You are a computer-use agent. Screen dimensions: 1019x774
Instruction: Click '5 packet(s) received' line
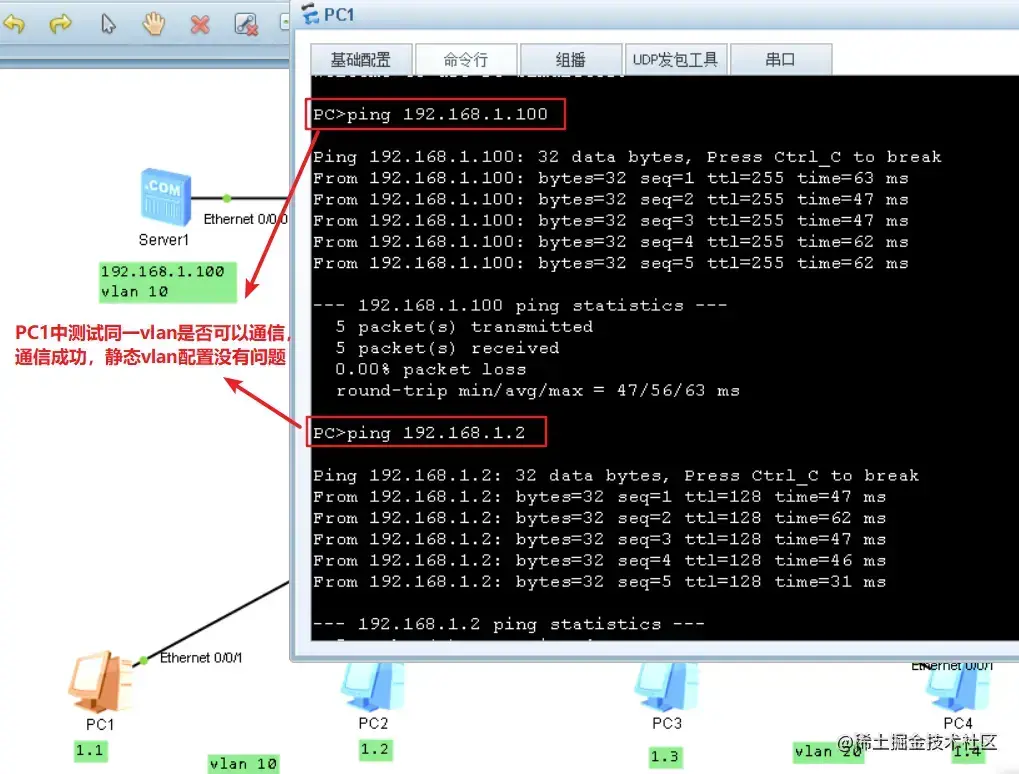447,348
